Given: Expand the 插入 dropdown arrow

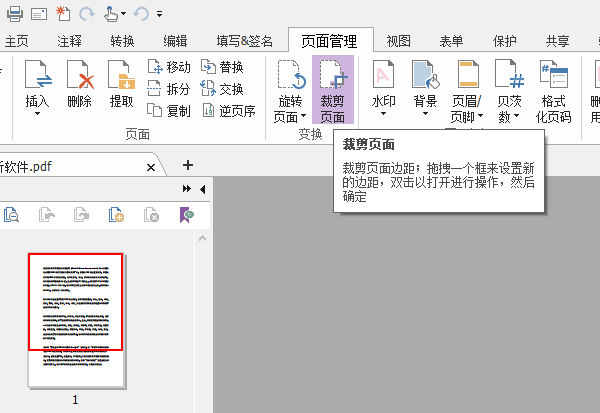Looking at the screenshot, I should pos(37,113).
